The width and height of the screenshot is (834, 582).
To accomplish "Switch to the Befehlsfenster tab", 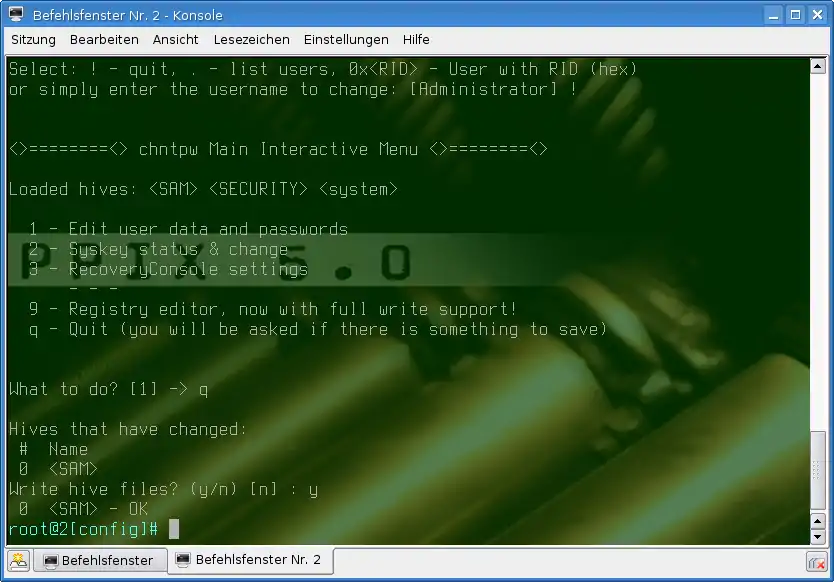I will (x=100, y=561).
